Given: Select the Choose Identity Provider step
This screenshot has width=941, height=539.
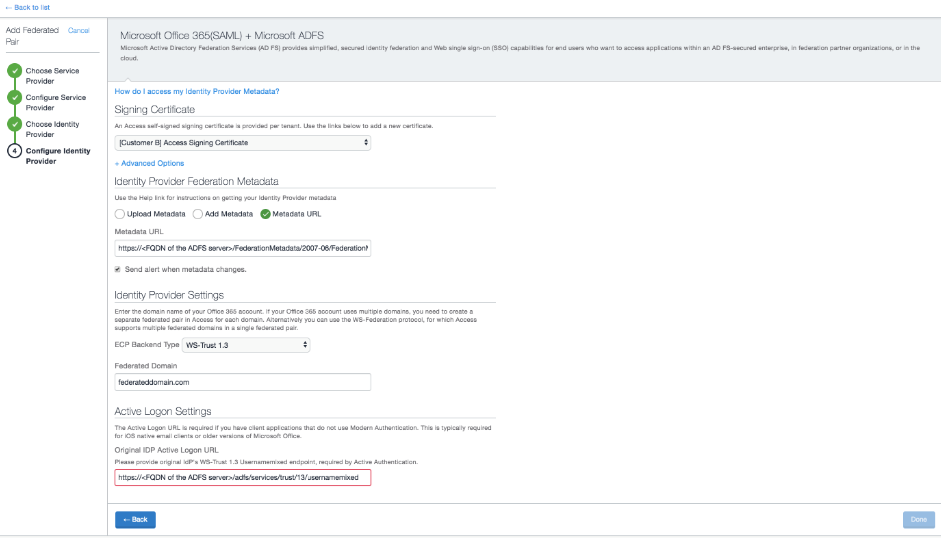Looking at the screenshot, I should [x=52, y=129].
